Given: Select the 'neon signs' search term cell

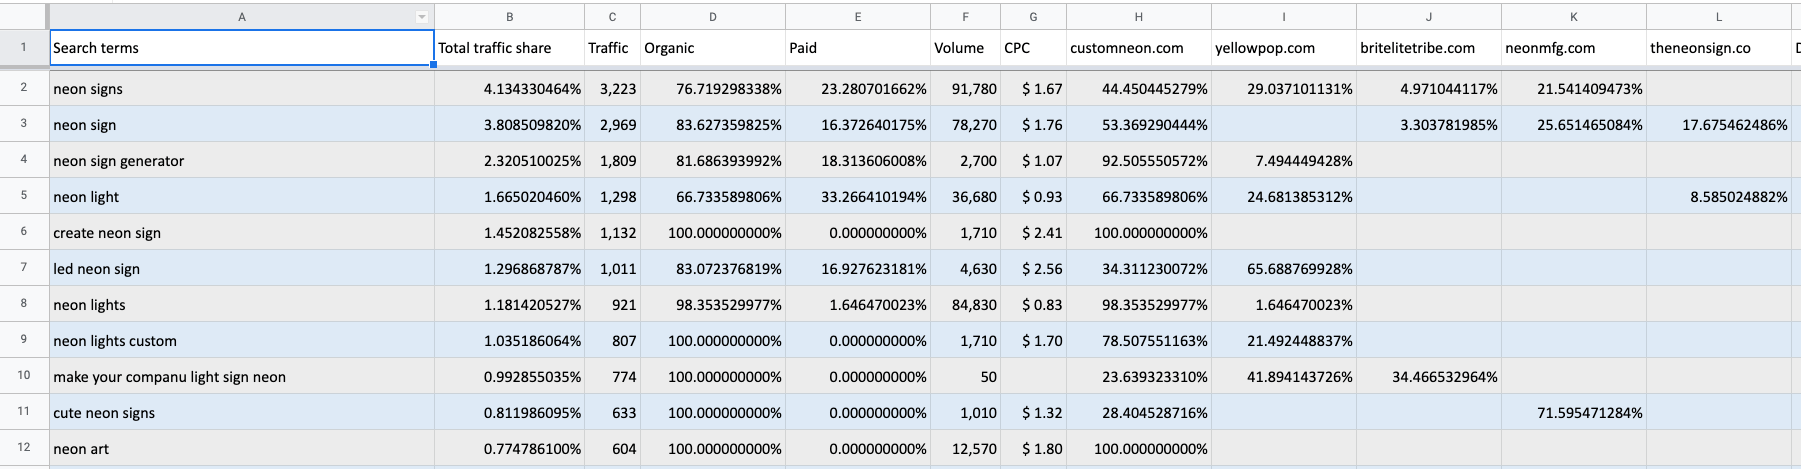Looking at the screenshot, I should pyautogui.click(x=242, y=88).
